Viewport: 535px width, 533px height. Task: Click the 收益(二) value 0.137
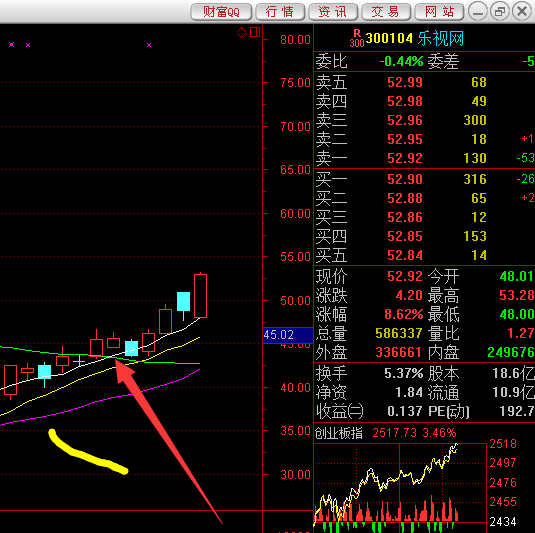coord(405,411)
